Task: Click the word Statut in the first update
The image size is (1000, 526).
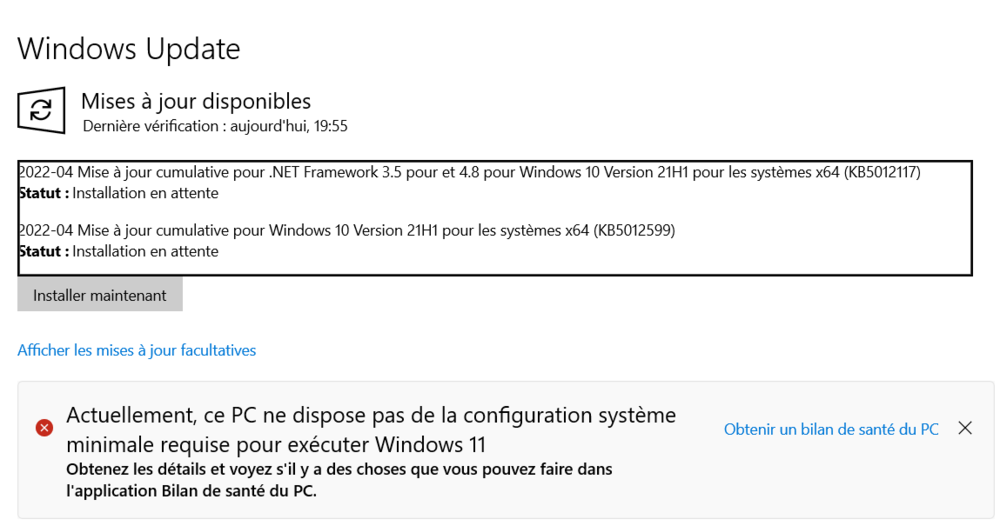Action: click(44, 193)
